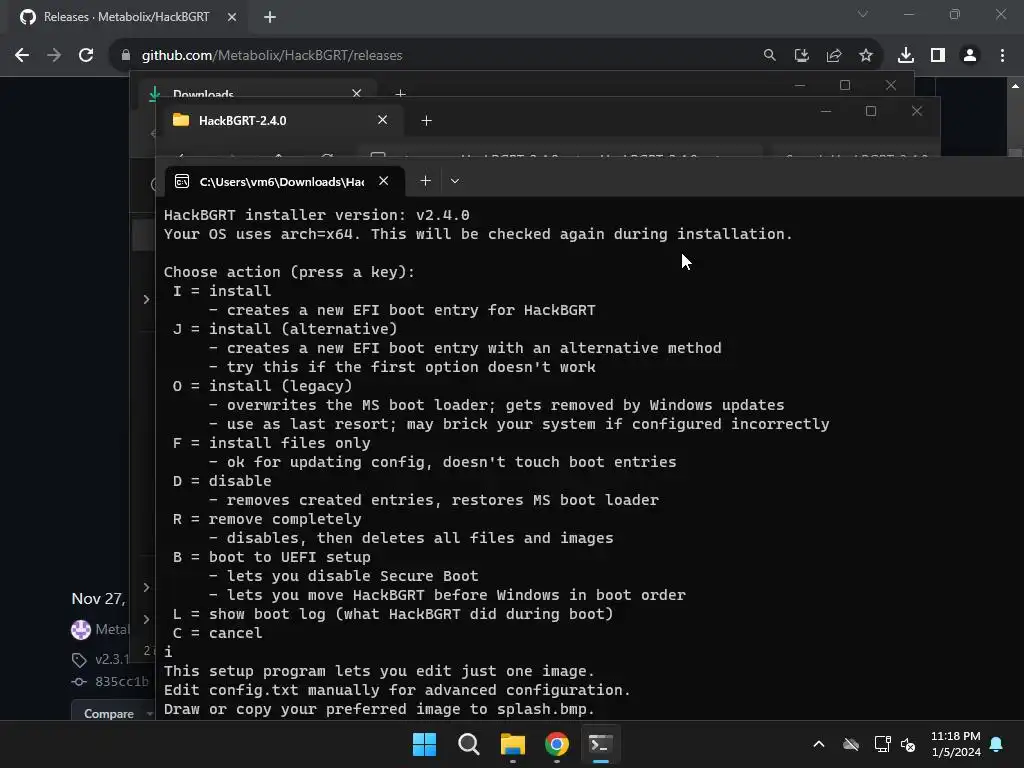The width and height of the screenshot is (1024, 768).
Task: Expand the lowest chevron in Explorer navigation pane
Action: point(146,619)
